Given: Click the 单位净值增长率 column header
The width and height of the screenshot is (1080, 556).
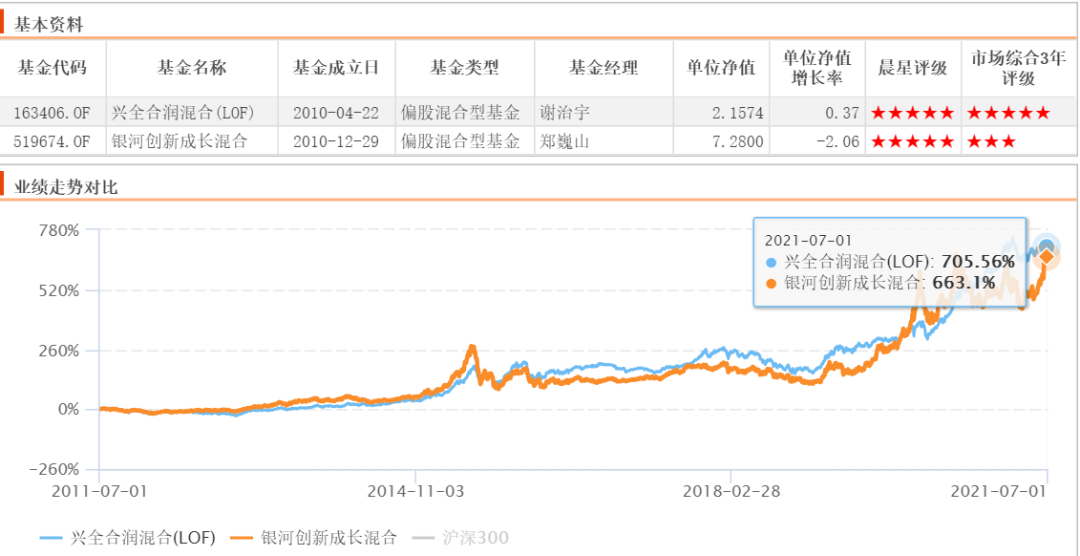Looking at the screenshot, I should pyautogui.click(x=817, y=68).
